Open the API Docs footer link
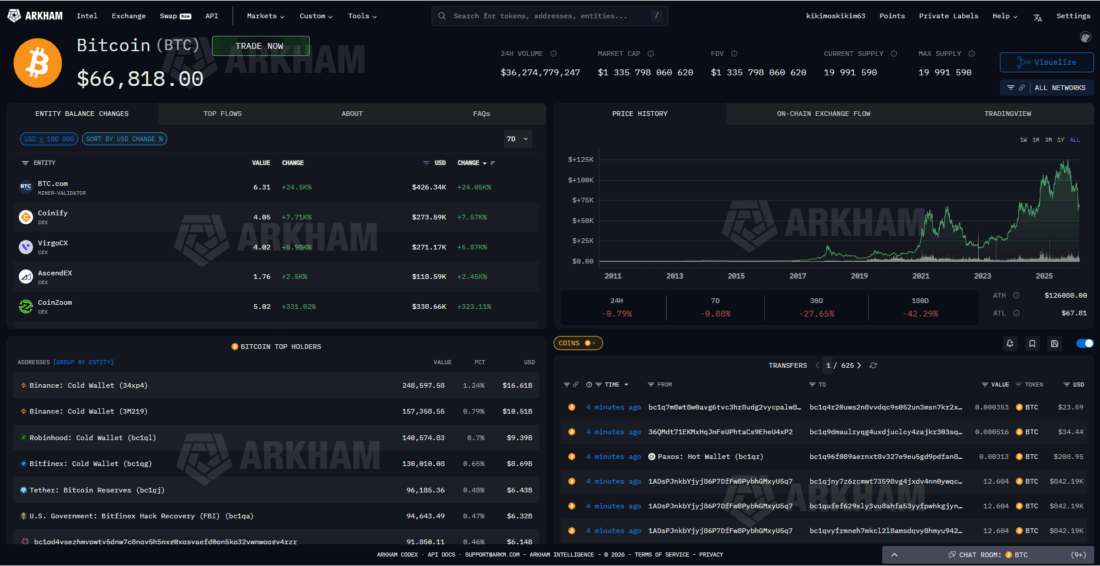This screenshot has width=1100, height=566. (x=443, y=555)
